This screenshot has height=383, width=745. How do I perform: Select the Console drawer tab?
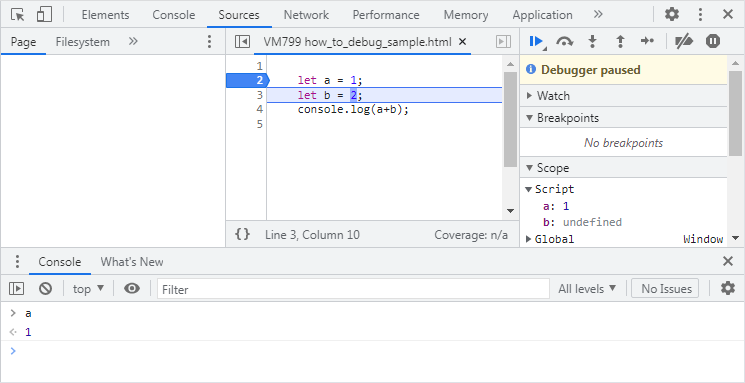point(60,262)
